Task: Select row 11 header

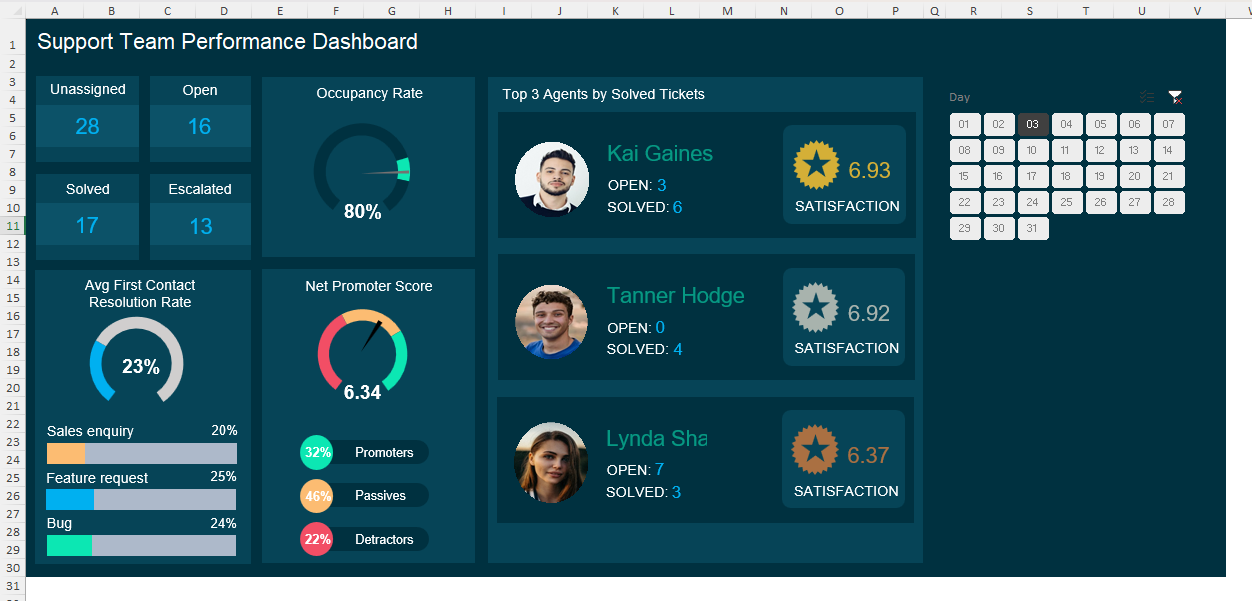Action: point(12,226)
